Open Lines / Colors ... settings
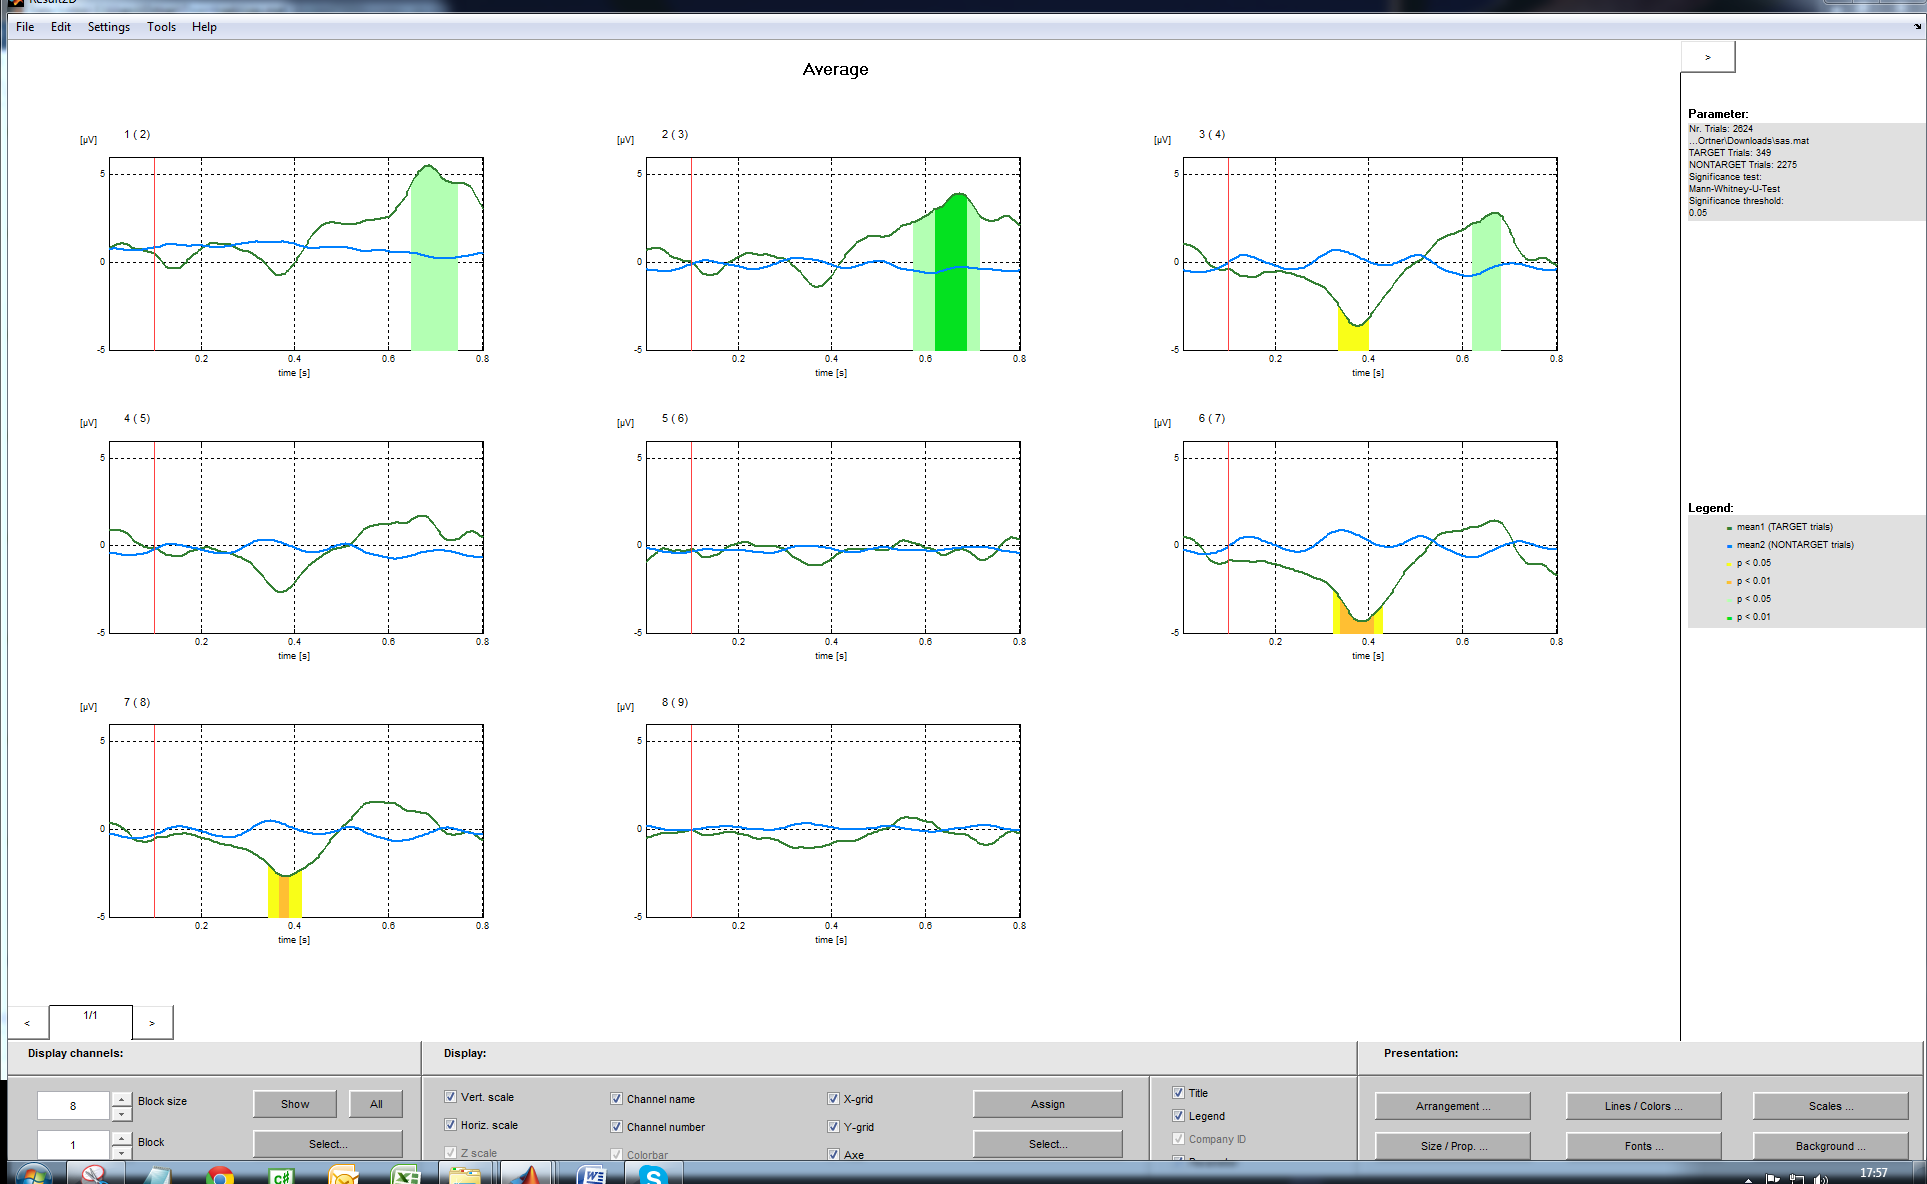 pyautogui.click(x=1643, y=1106)
